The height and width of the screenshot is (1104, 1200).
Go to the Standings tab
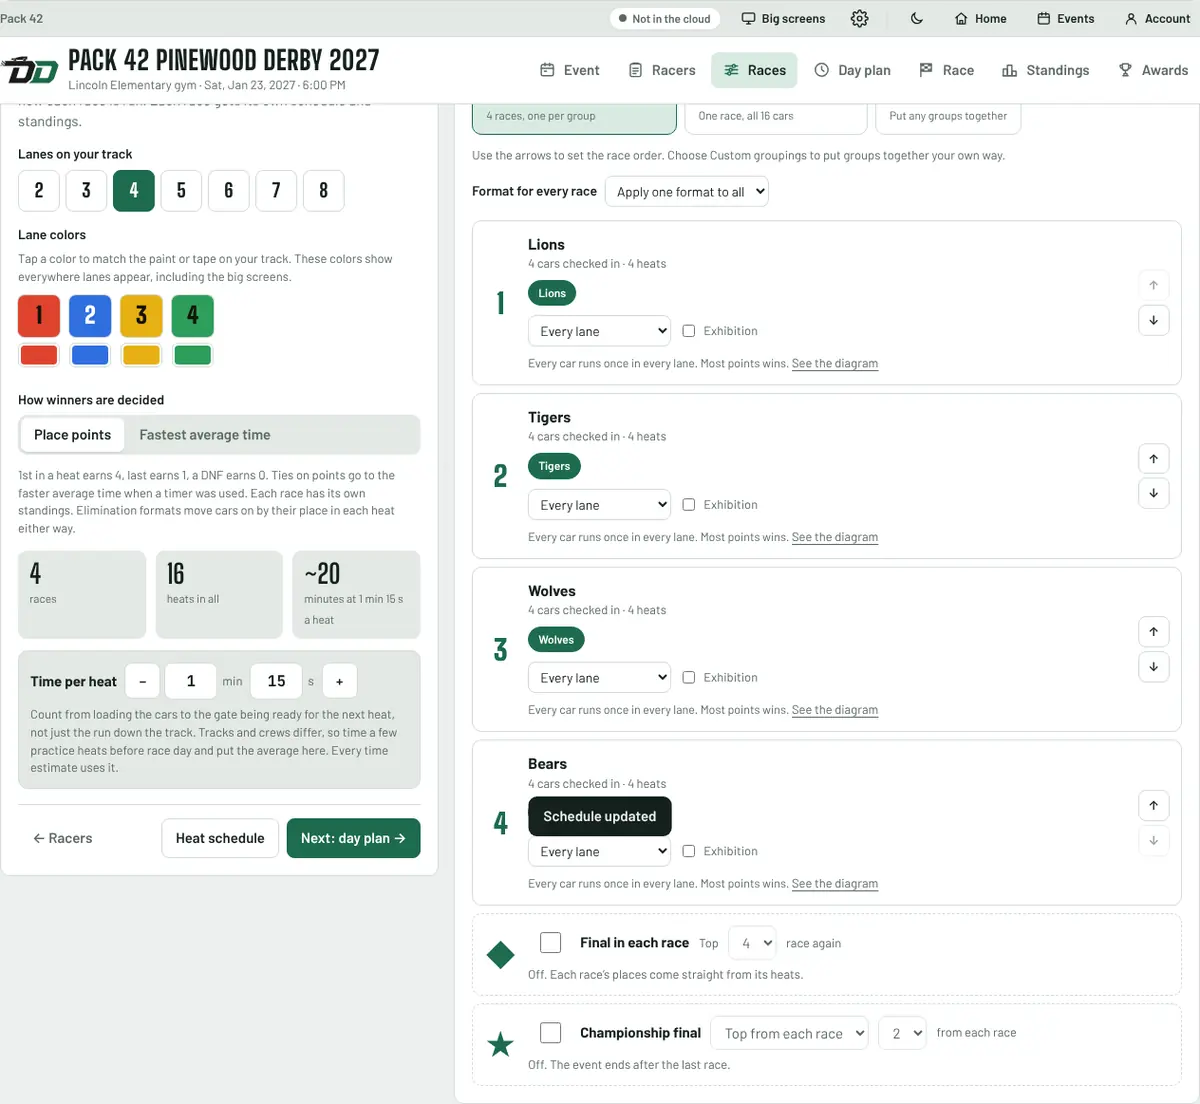(x=1045, y=70)
